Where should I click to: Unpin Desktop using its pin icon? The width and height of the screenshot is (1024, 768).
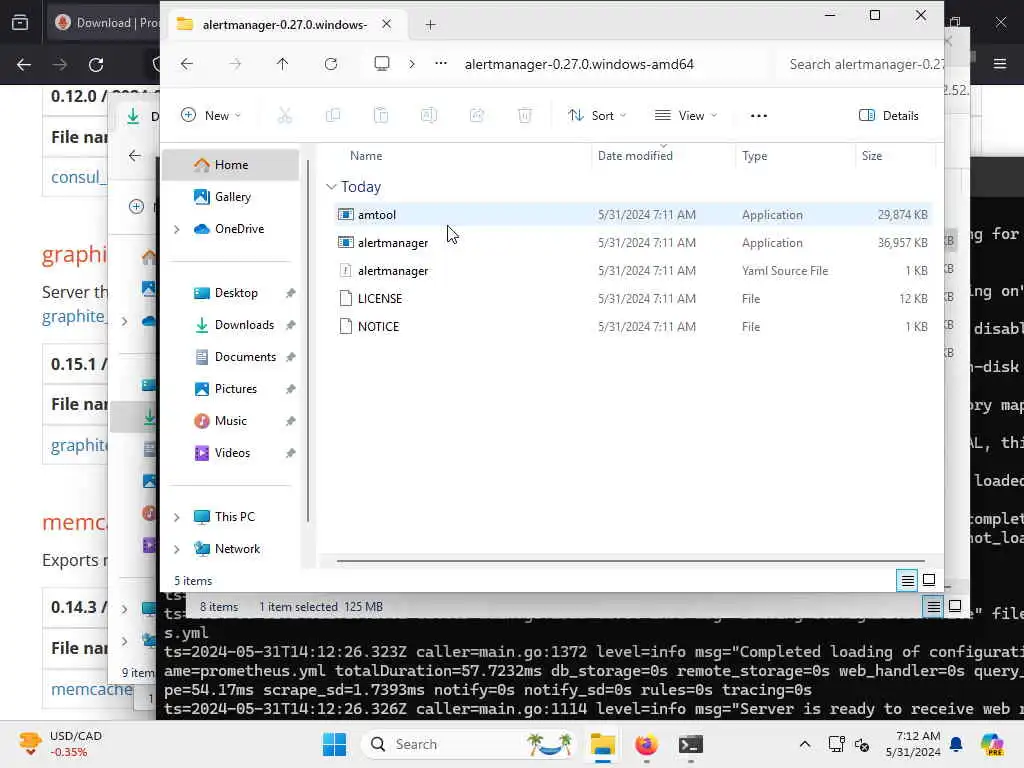click(x=291, y=293)
